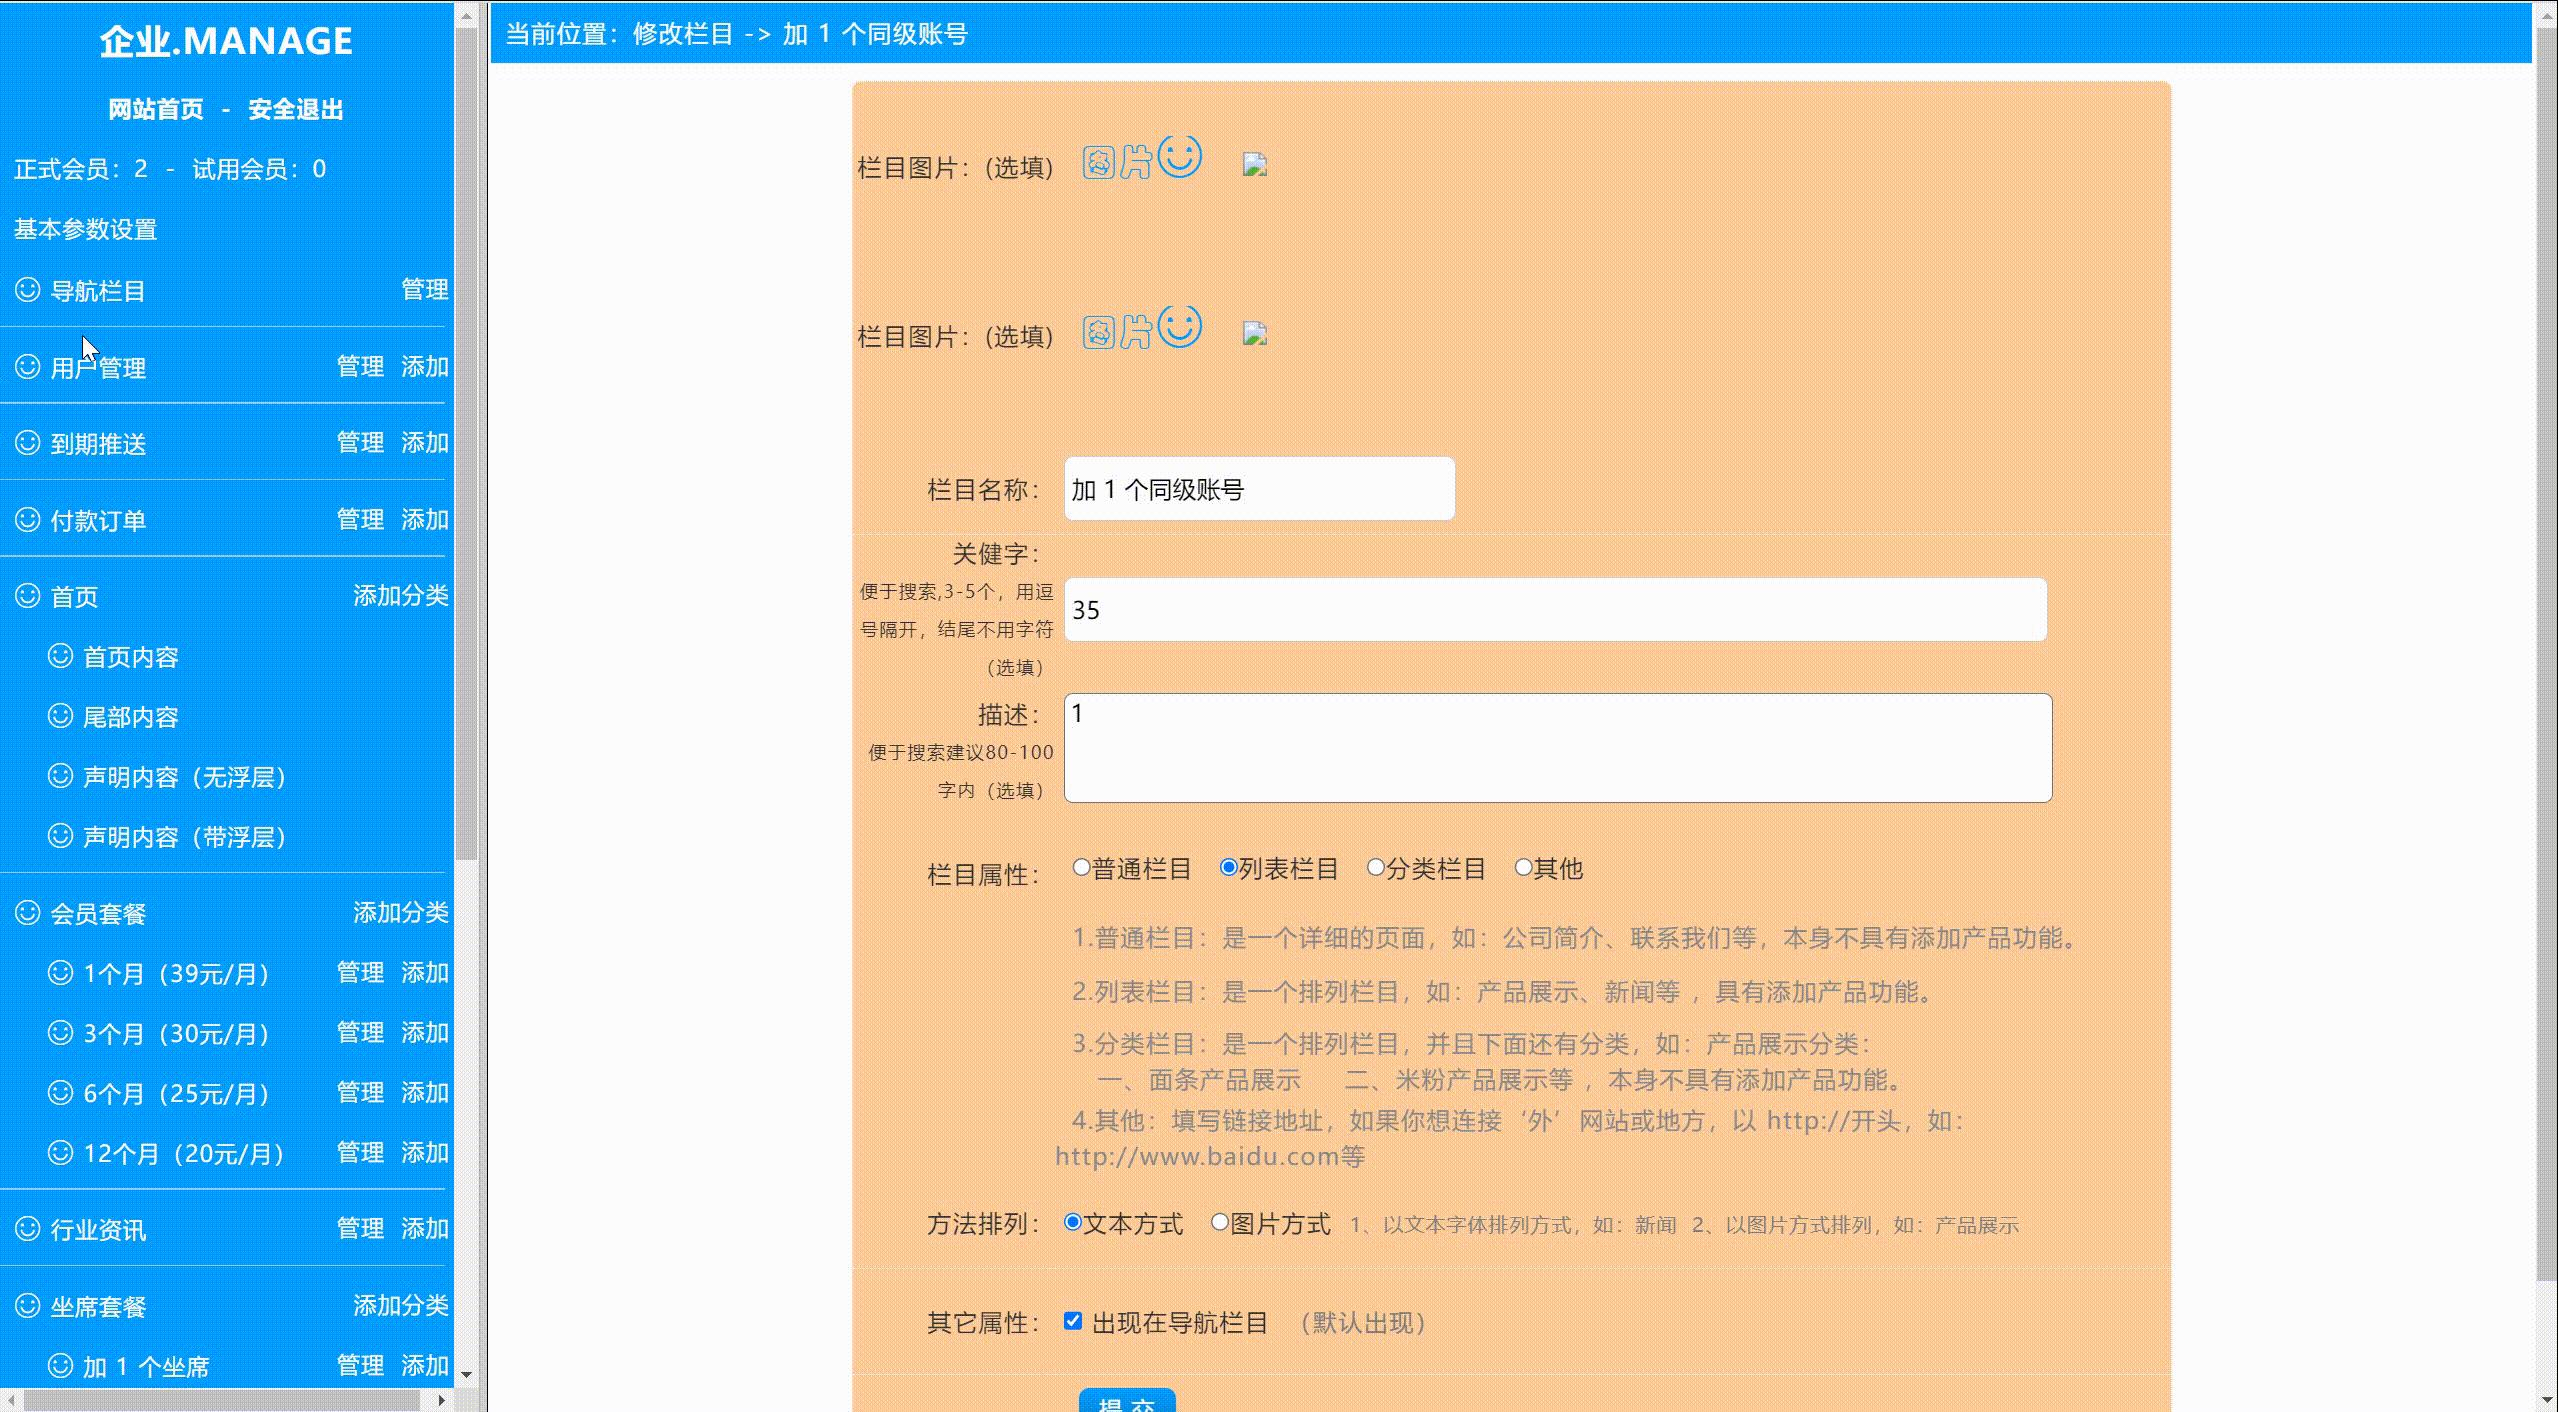Click smiley icon beside 首页

click(x=28, y=596)
